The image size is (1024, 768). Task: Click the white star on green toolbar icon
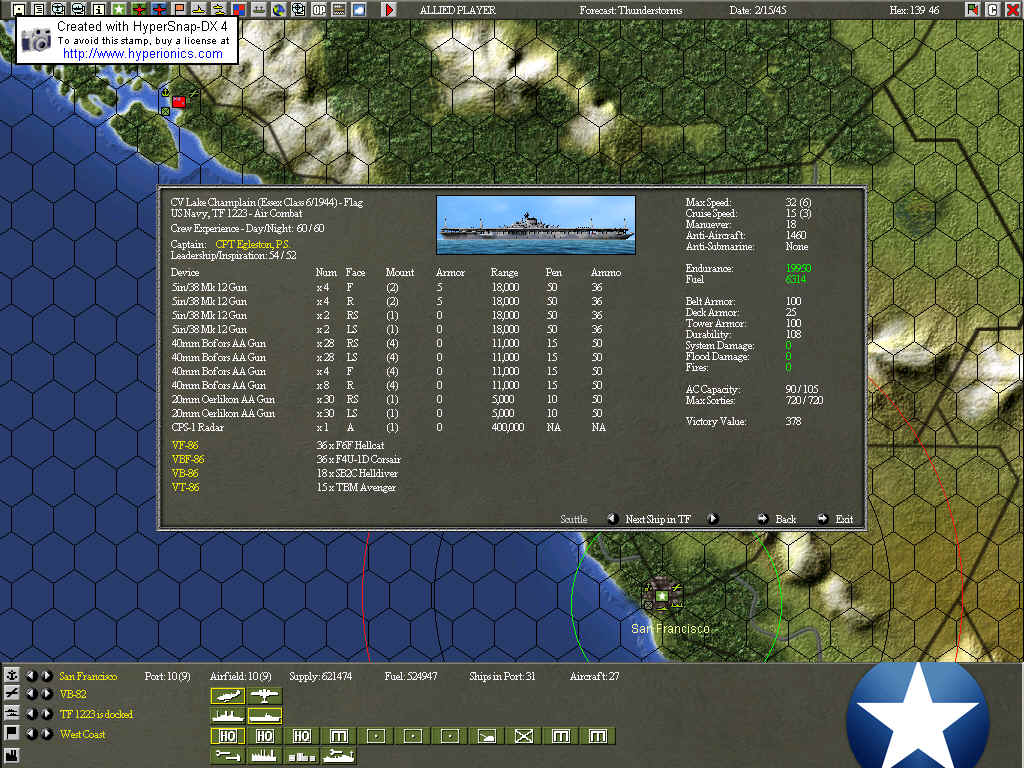pyautogui.click(x=119, y=9)
